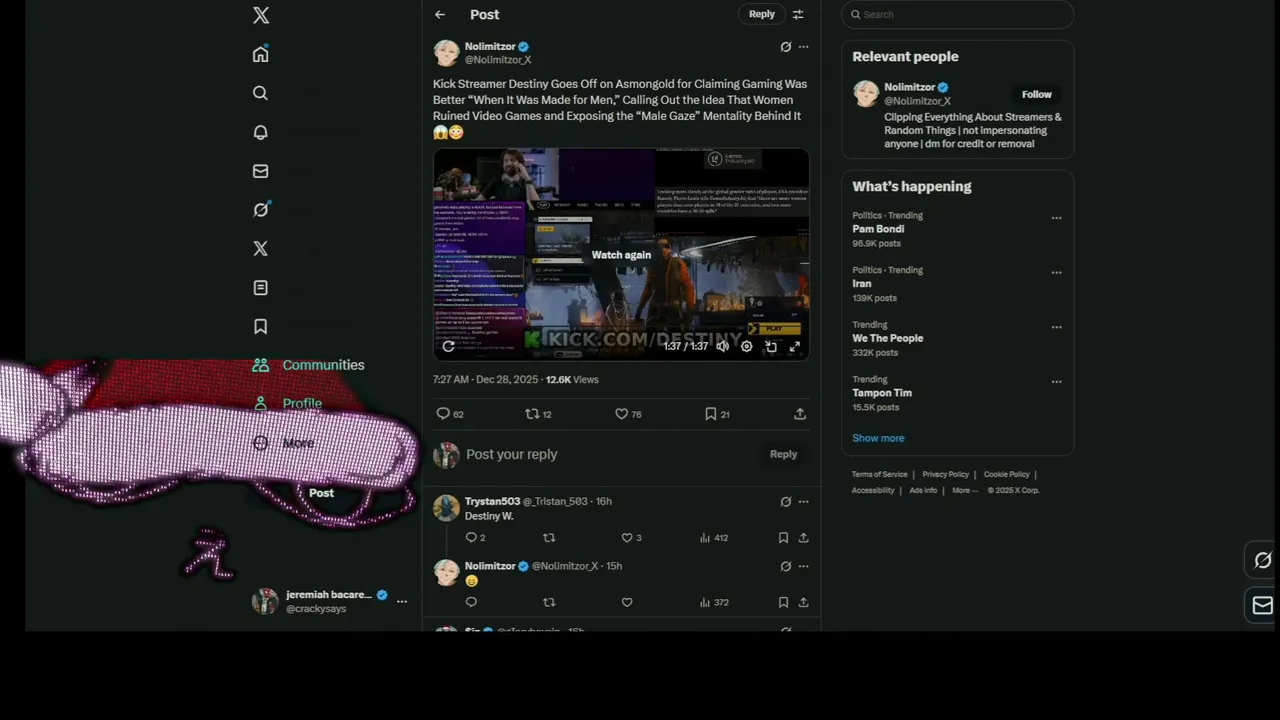This screenshot has height=720, width=1280.
Task: Reply to Nolimitzor's emoji comment
Action: pyautogui.click(x=471, y=602)
